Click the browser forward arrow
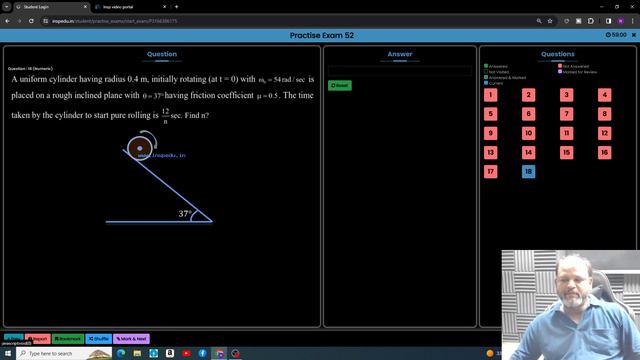This screenshot has width=640, height=360. [19, 21]
